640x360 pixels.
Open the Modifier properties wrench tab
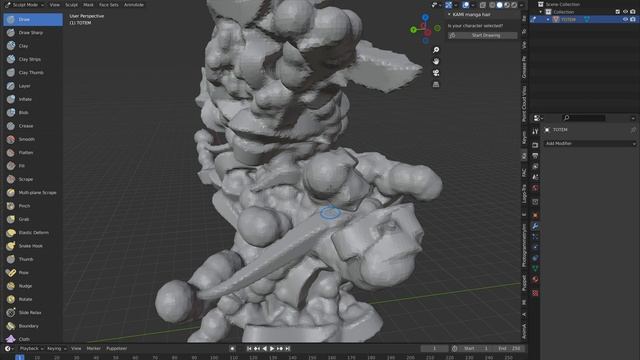[535, 226]
